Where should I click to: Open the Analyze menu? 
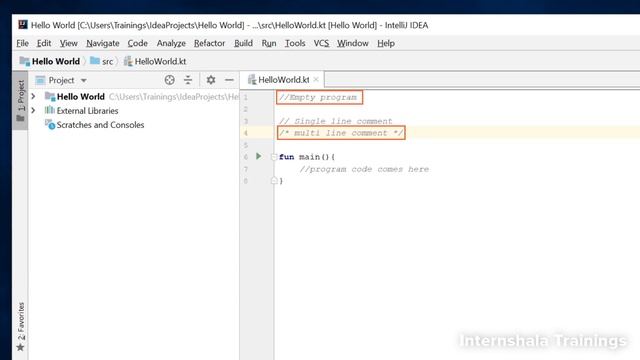pyautogui.click(x=171, y=43)
